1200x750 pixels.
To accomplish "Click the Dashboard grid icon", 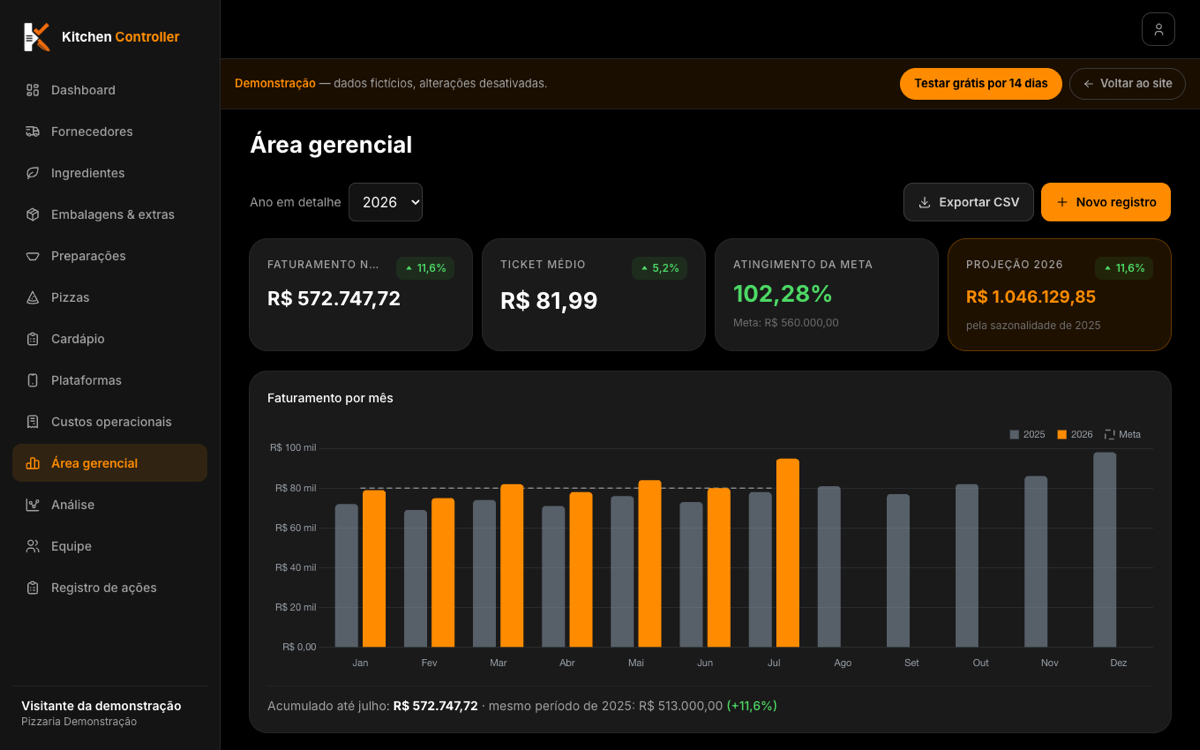I will [x=33, y=90].
